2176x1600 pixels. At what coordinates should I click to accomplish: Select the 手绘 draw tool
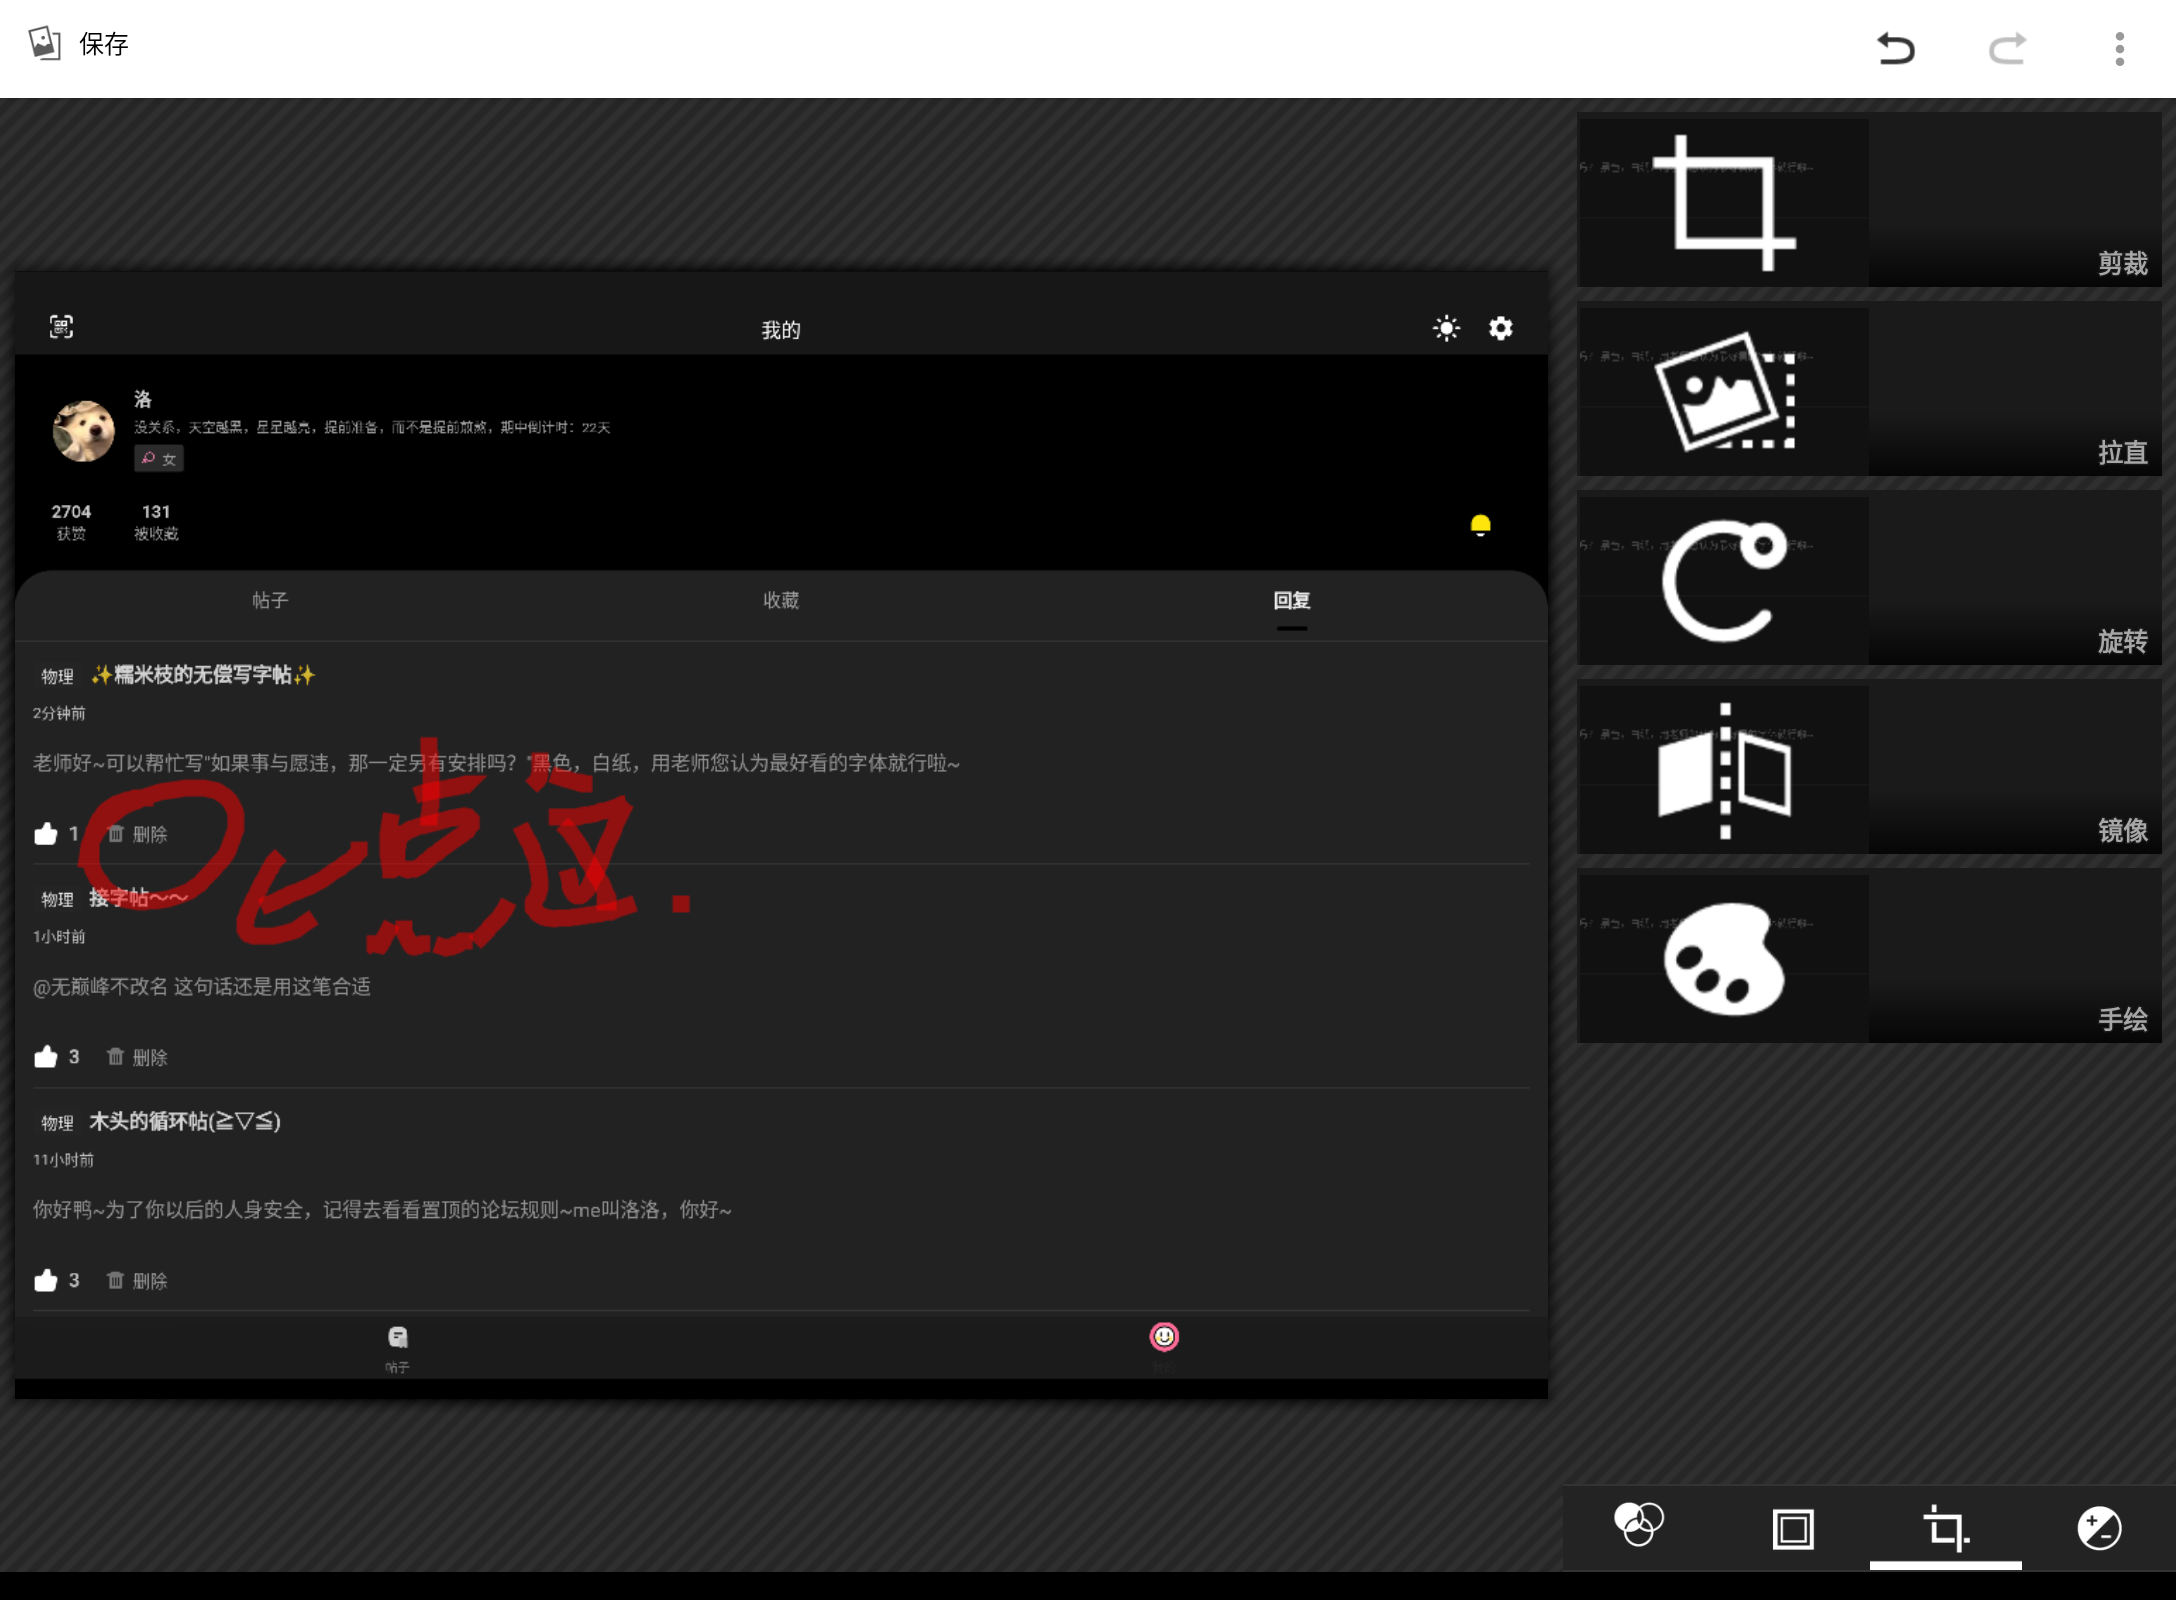pos(1869,958)
